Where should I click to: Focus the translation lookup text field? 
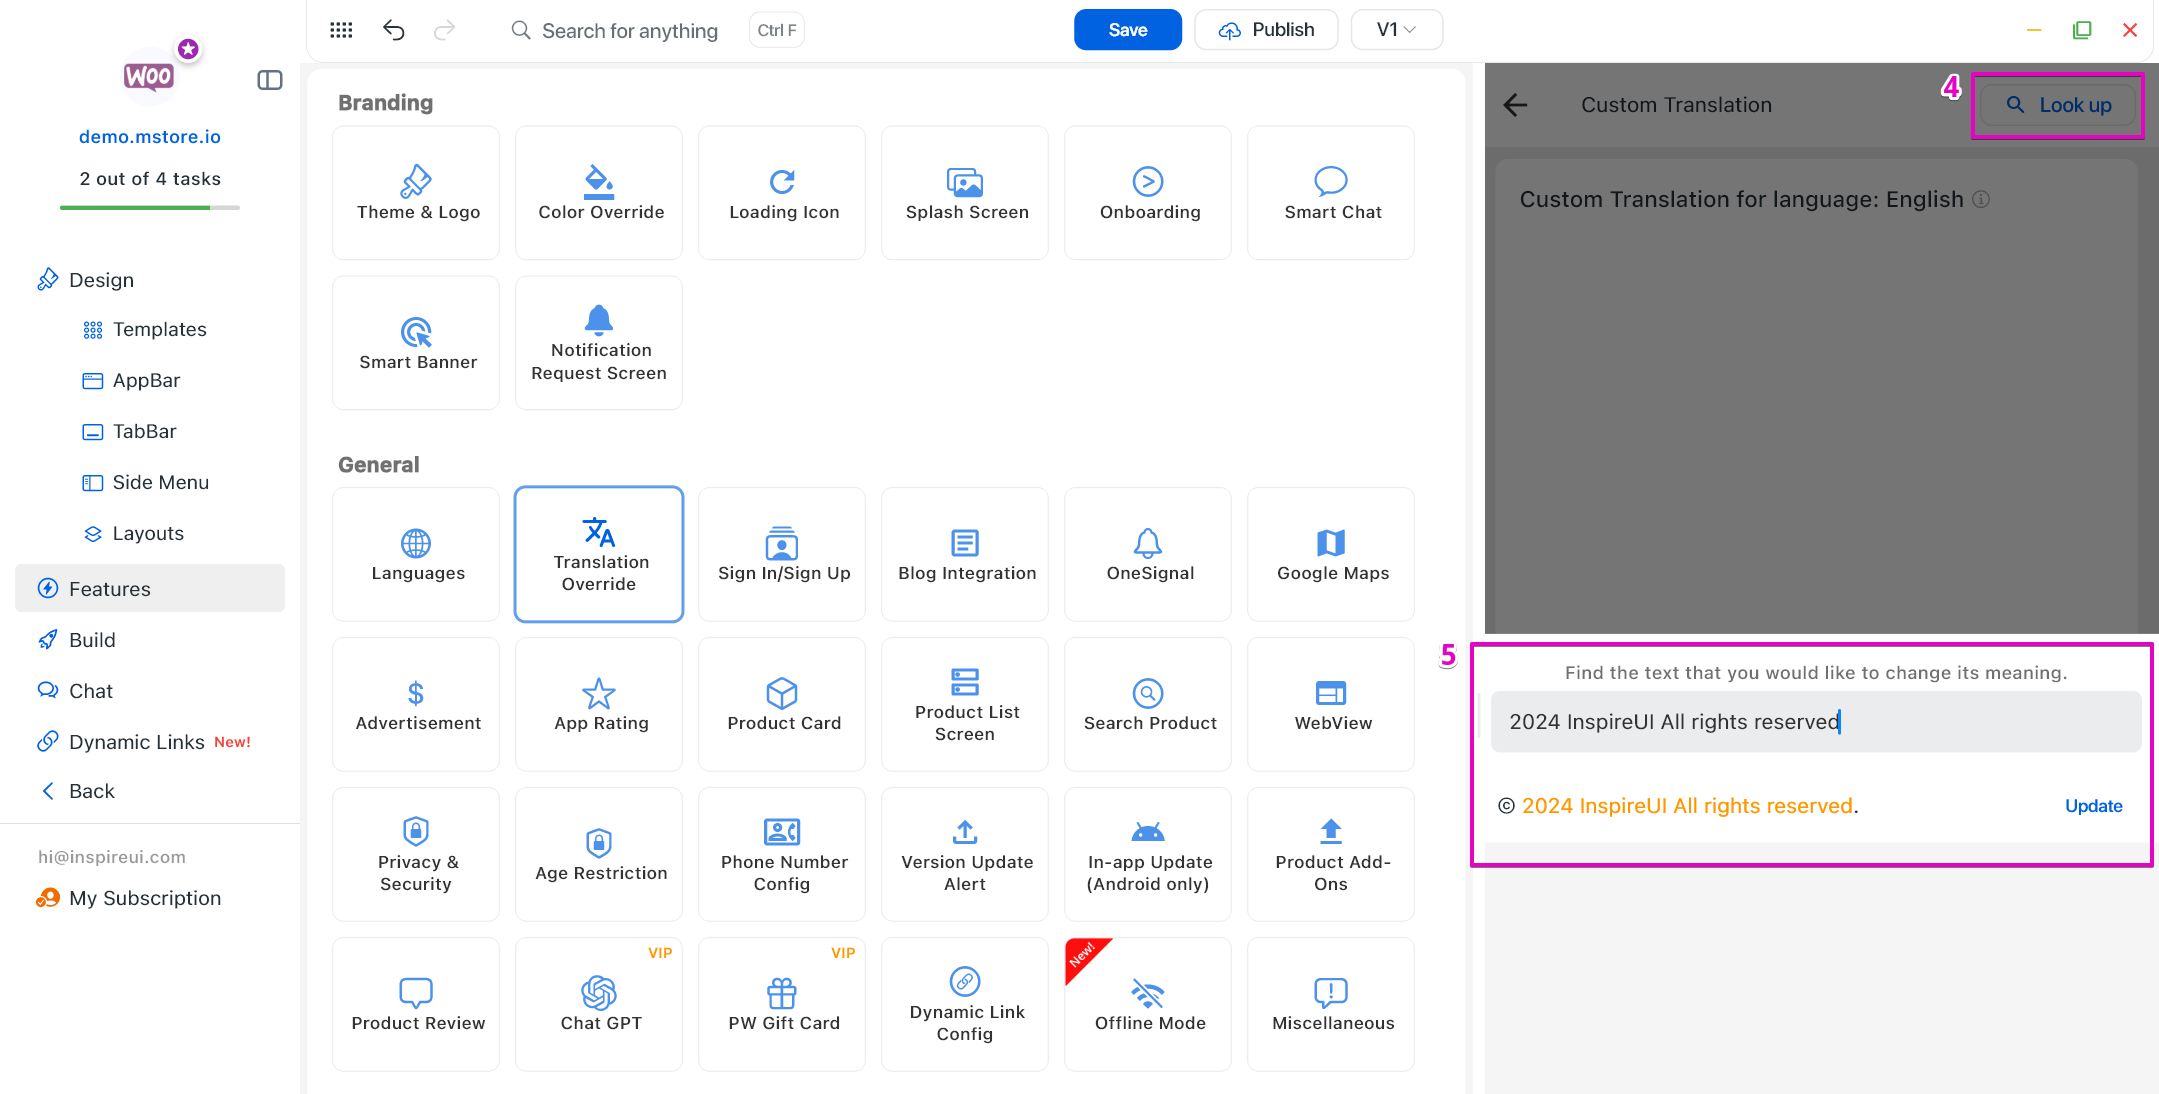coord(1815,722)
